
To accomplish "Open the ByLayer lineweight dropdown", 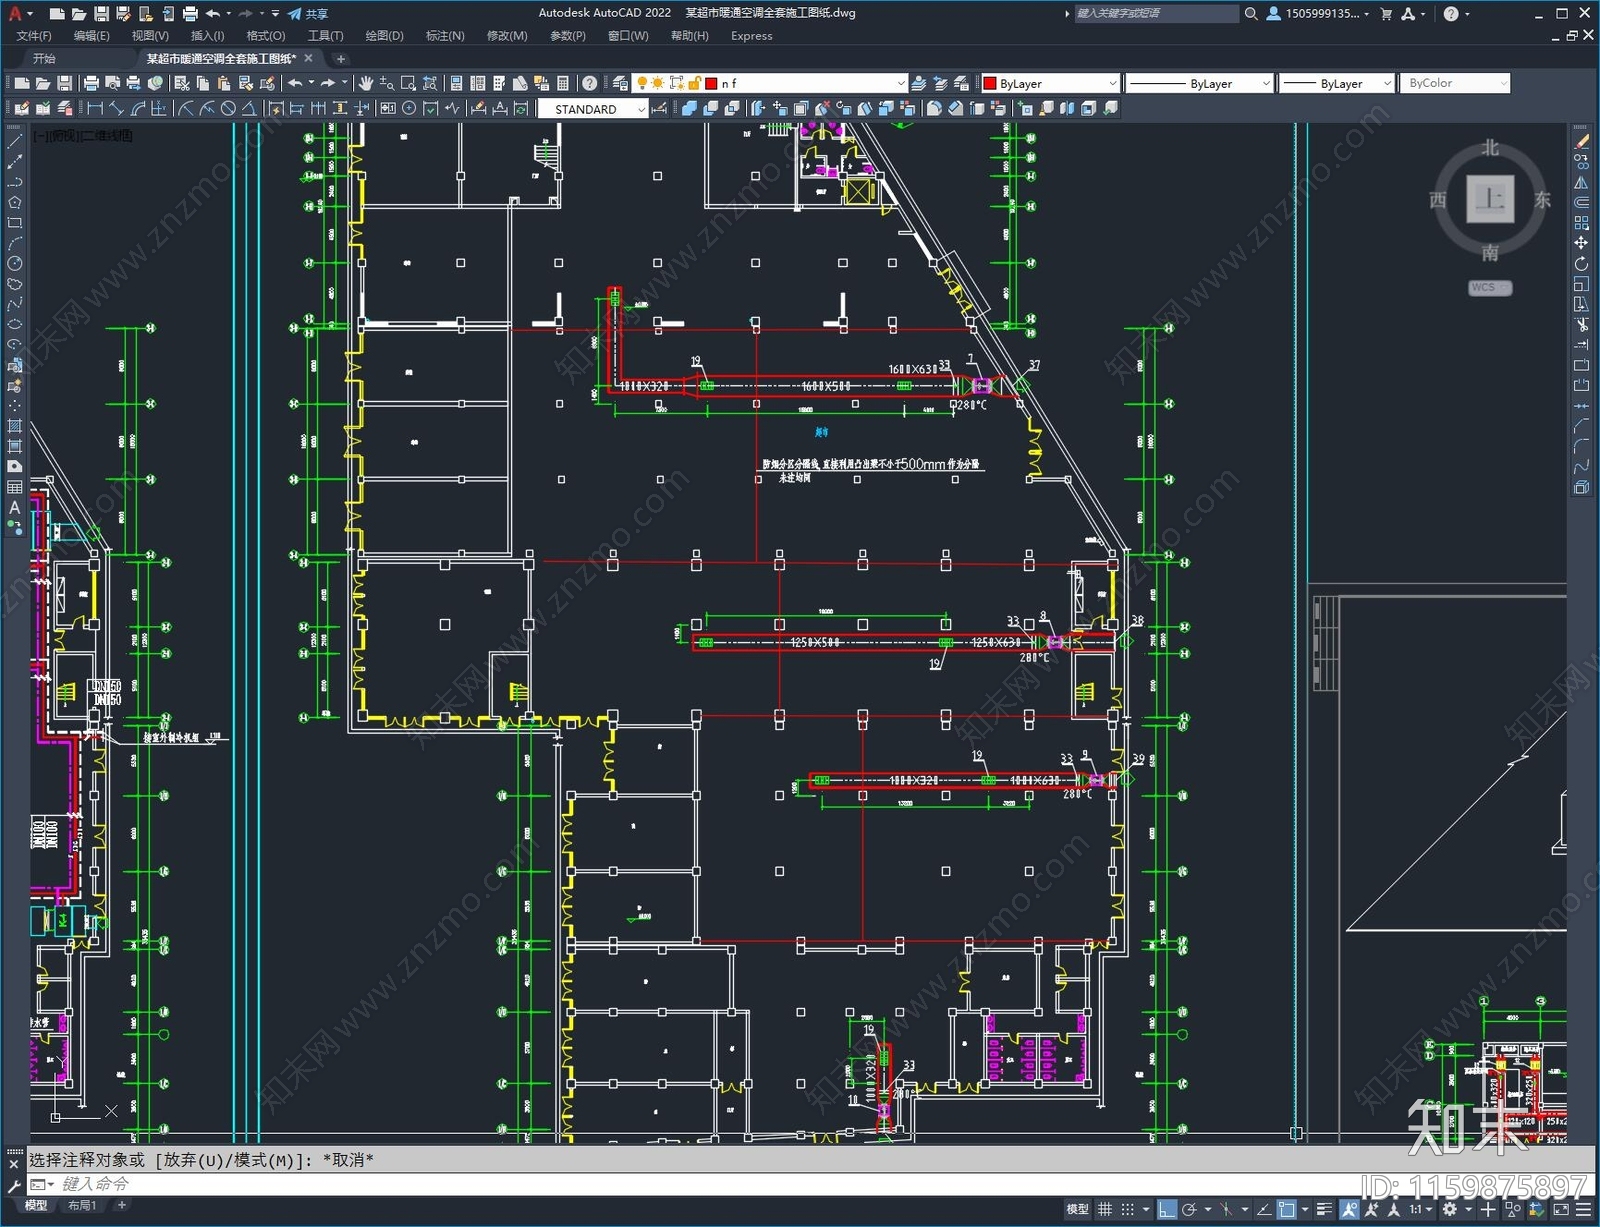I will pyautogui.click(x=1336, y=83).
